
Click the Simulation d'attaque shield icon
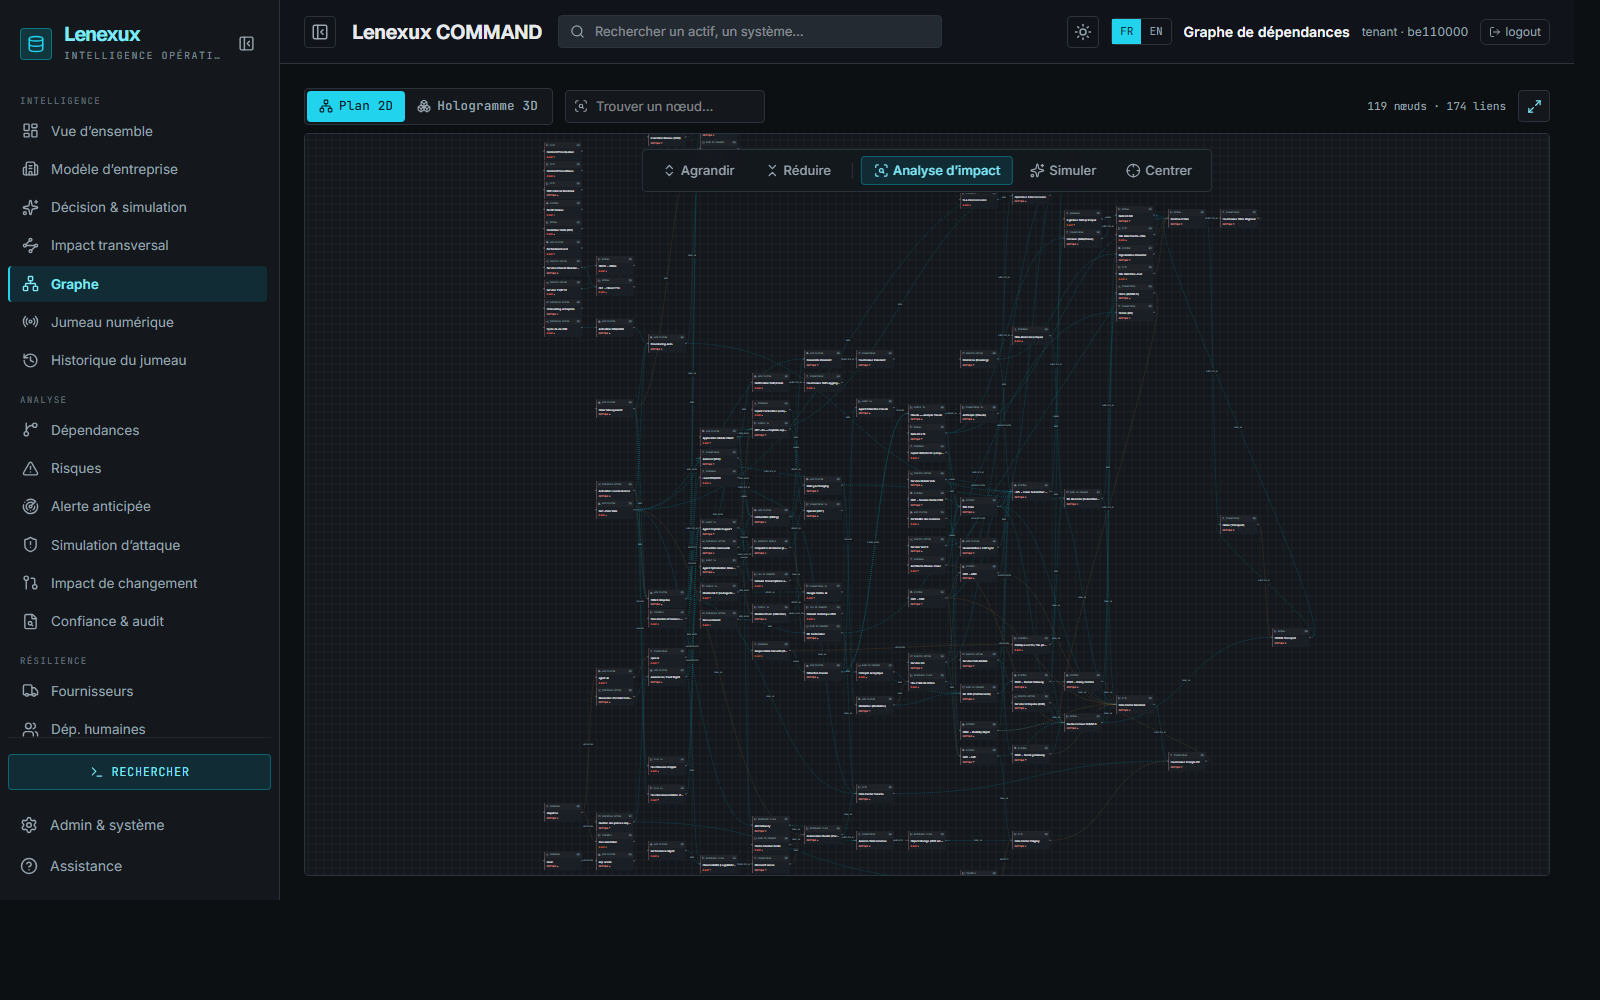tap(31, 545)
